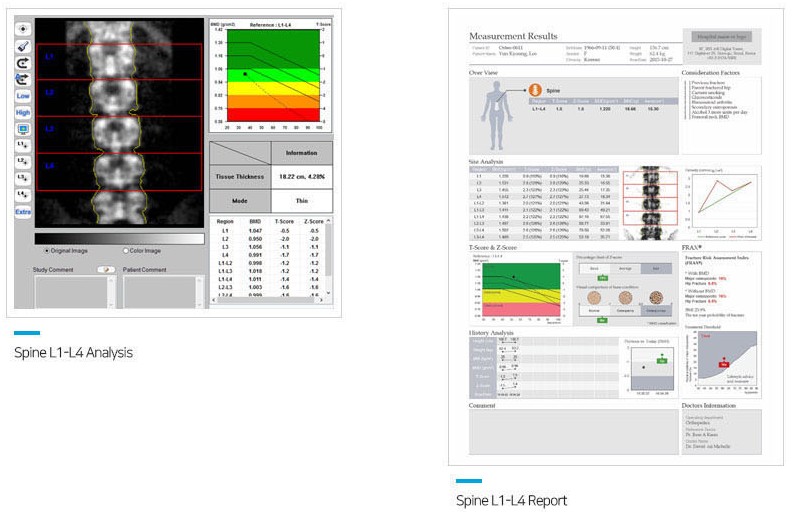
Task: Click the results table vertical scrollbar thumb
Action: coord(329,250)
